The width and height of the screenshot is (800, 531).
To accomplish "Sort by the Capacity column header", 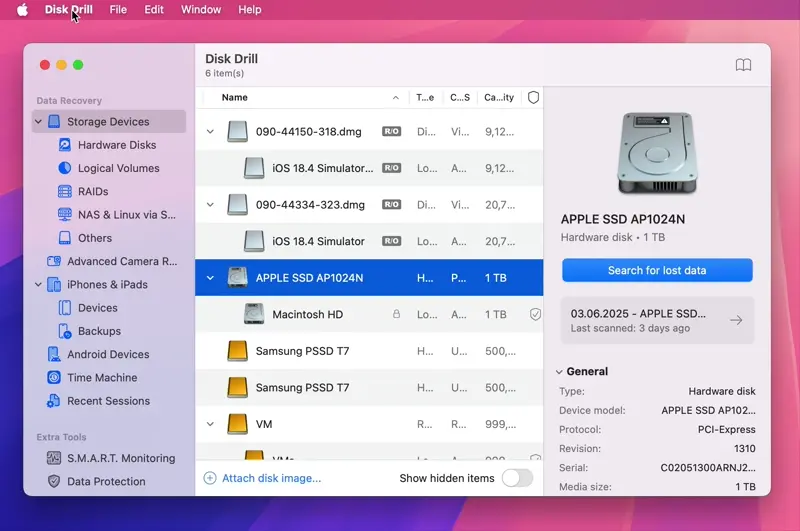I will (499, 97).
